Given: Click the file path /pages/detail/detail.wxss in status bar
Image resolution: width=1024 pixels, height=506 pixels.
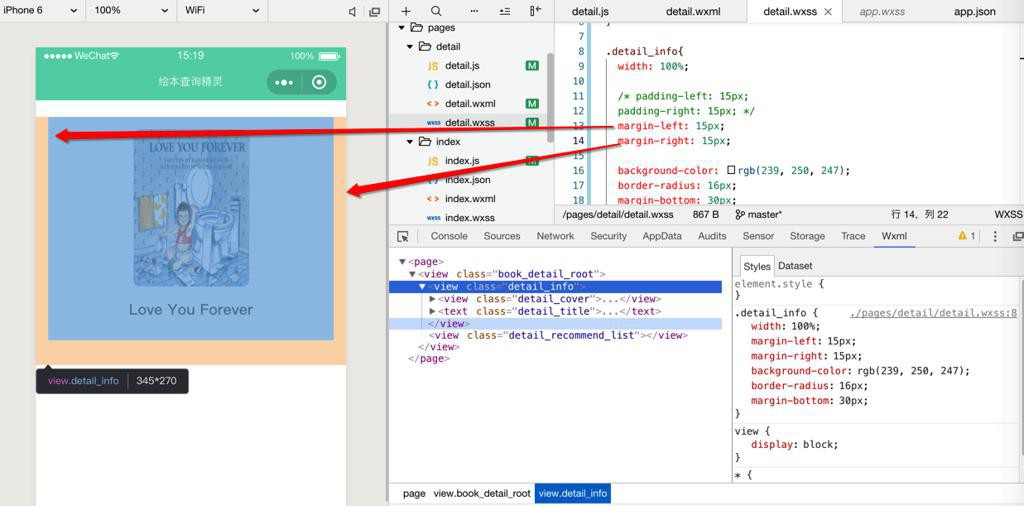Looking at the screenshot, I should pos(618,214).
